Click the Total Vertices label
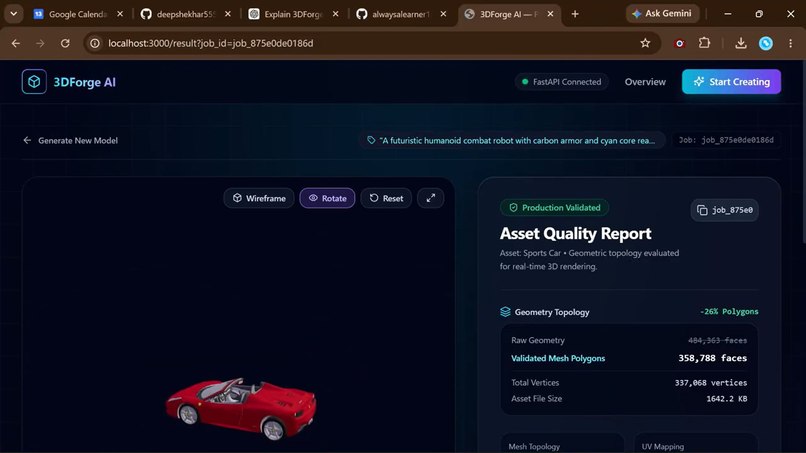The image size is (806, 453). tap(535, 383)
